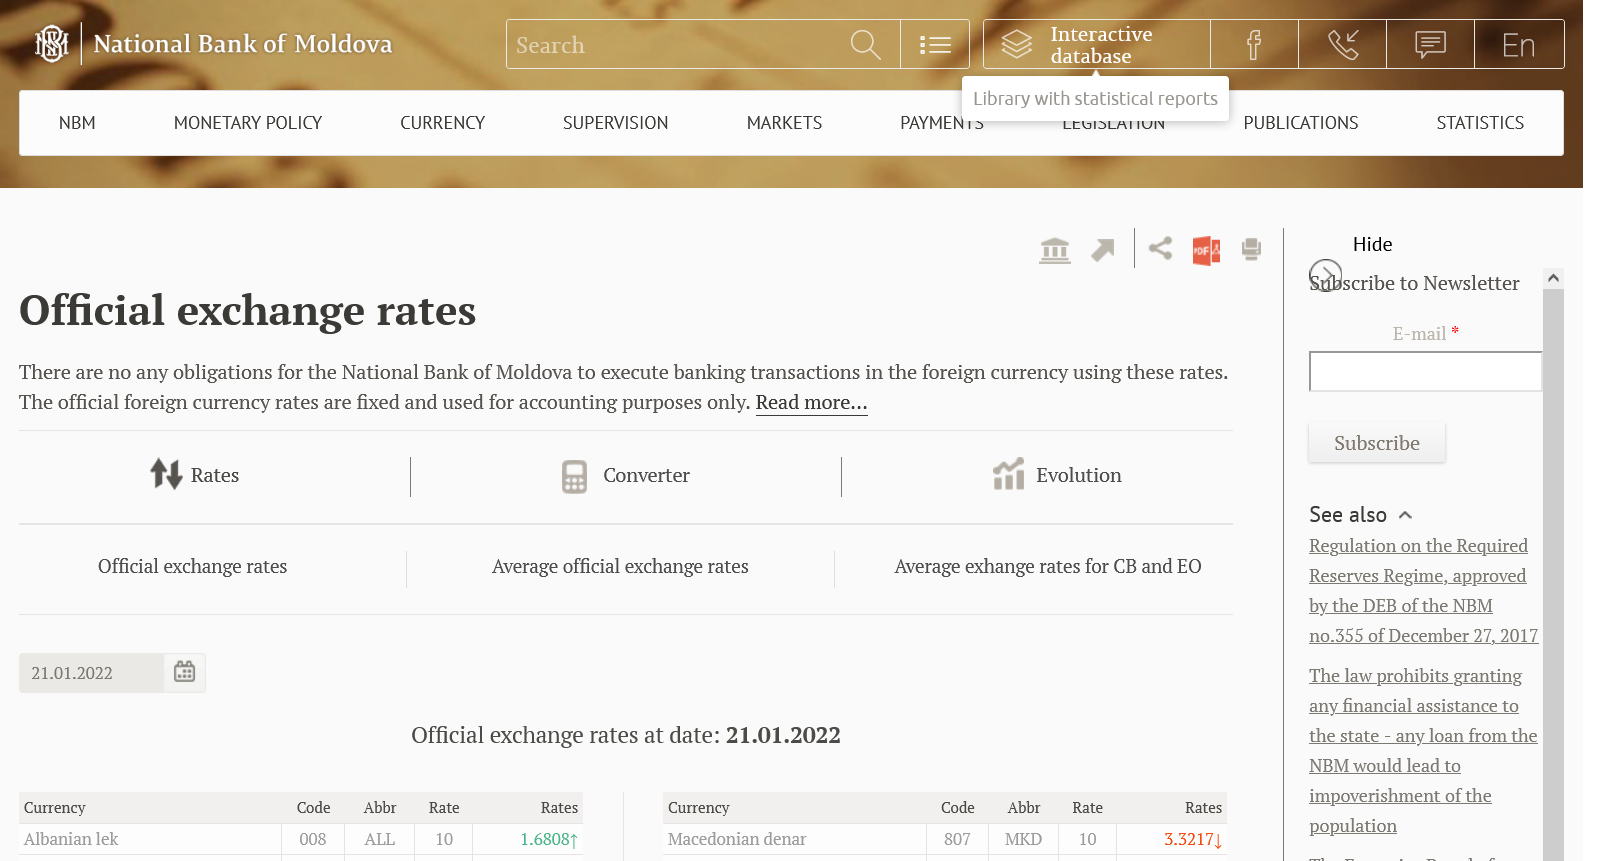Image resolution: width=1603 pixels, height=861 pixels.
Task: Click the phone contact icon
Action: coord(1342,45)
